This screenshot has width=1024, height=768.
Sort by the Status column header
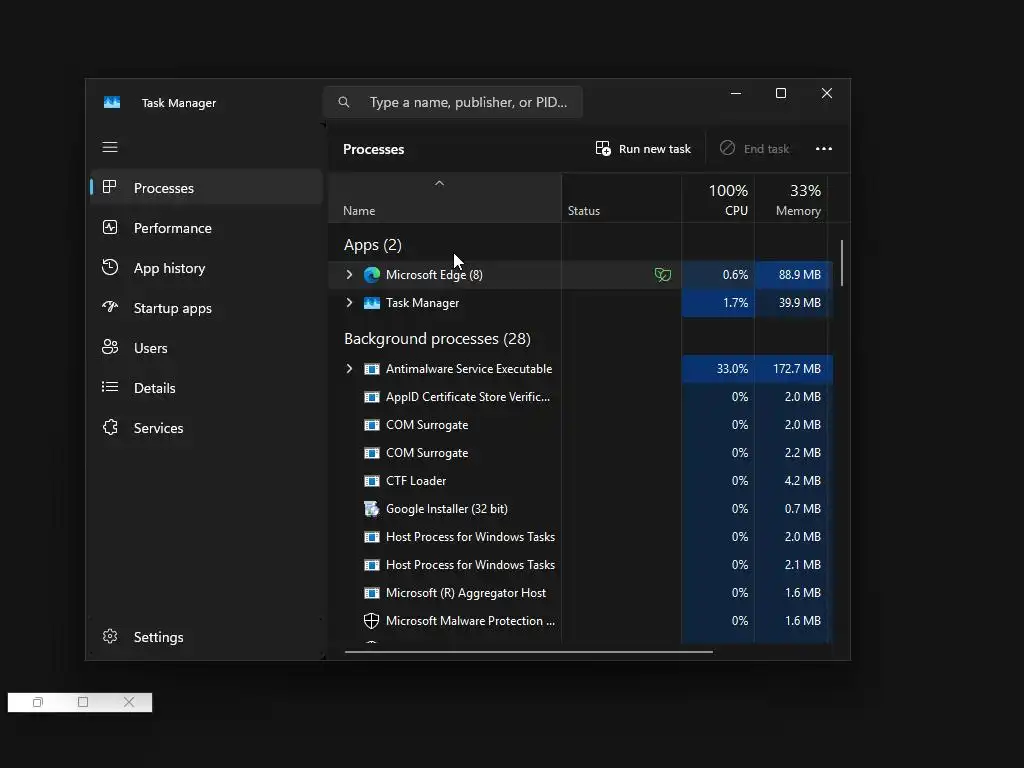pos(622,199)
